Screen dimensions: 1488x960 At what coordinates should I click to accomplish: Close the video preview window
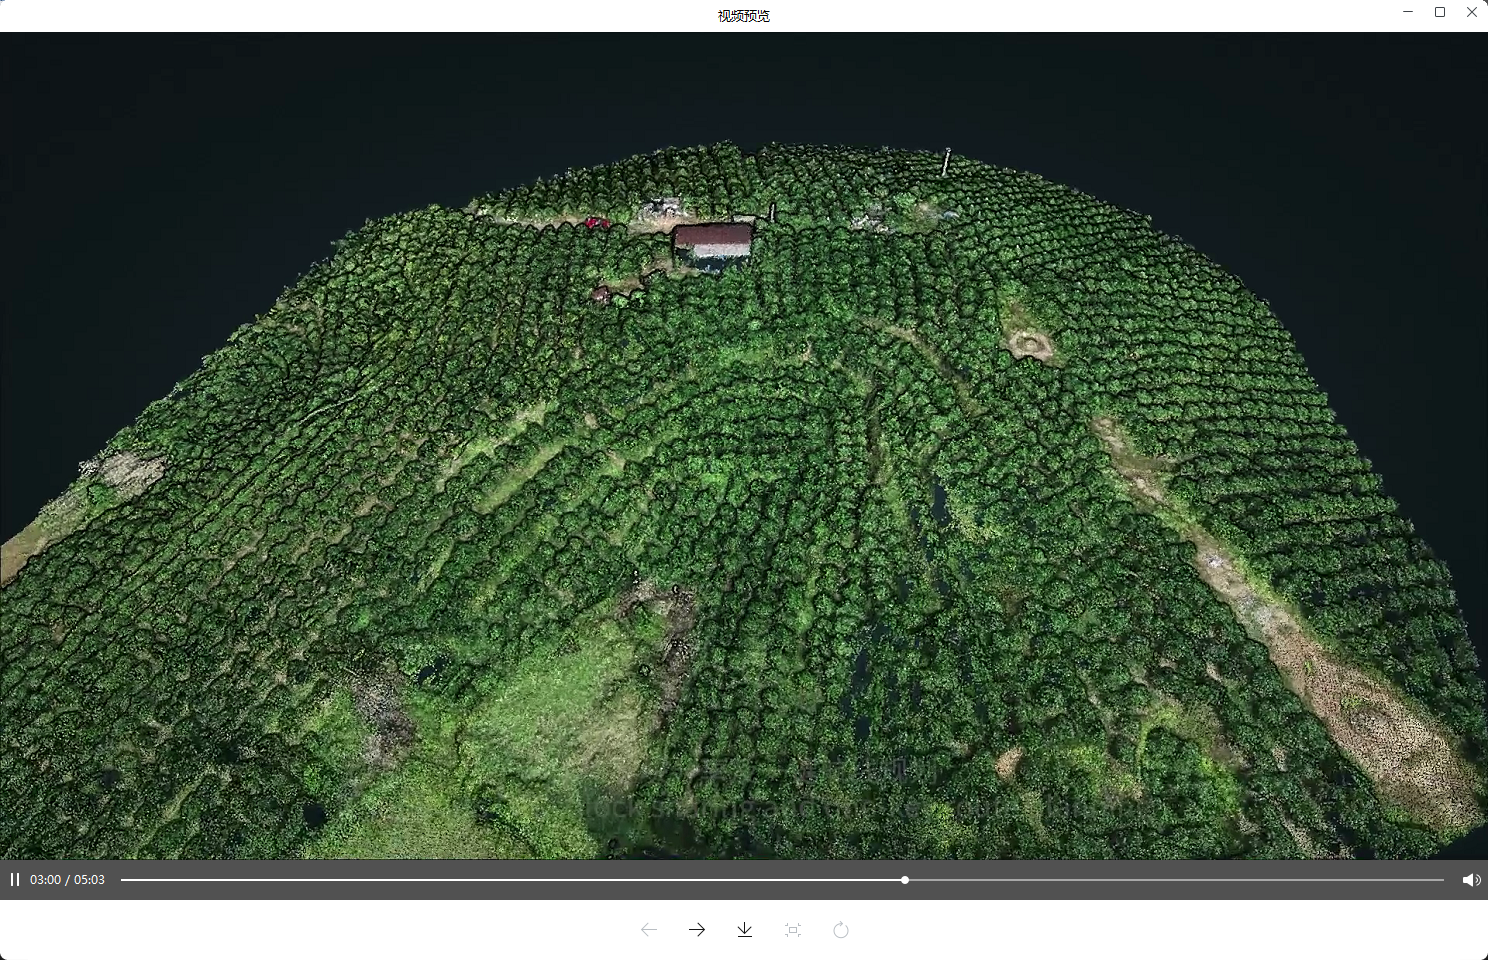(1472, 12)
